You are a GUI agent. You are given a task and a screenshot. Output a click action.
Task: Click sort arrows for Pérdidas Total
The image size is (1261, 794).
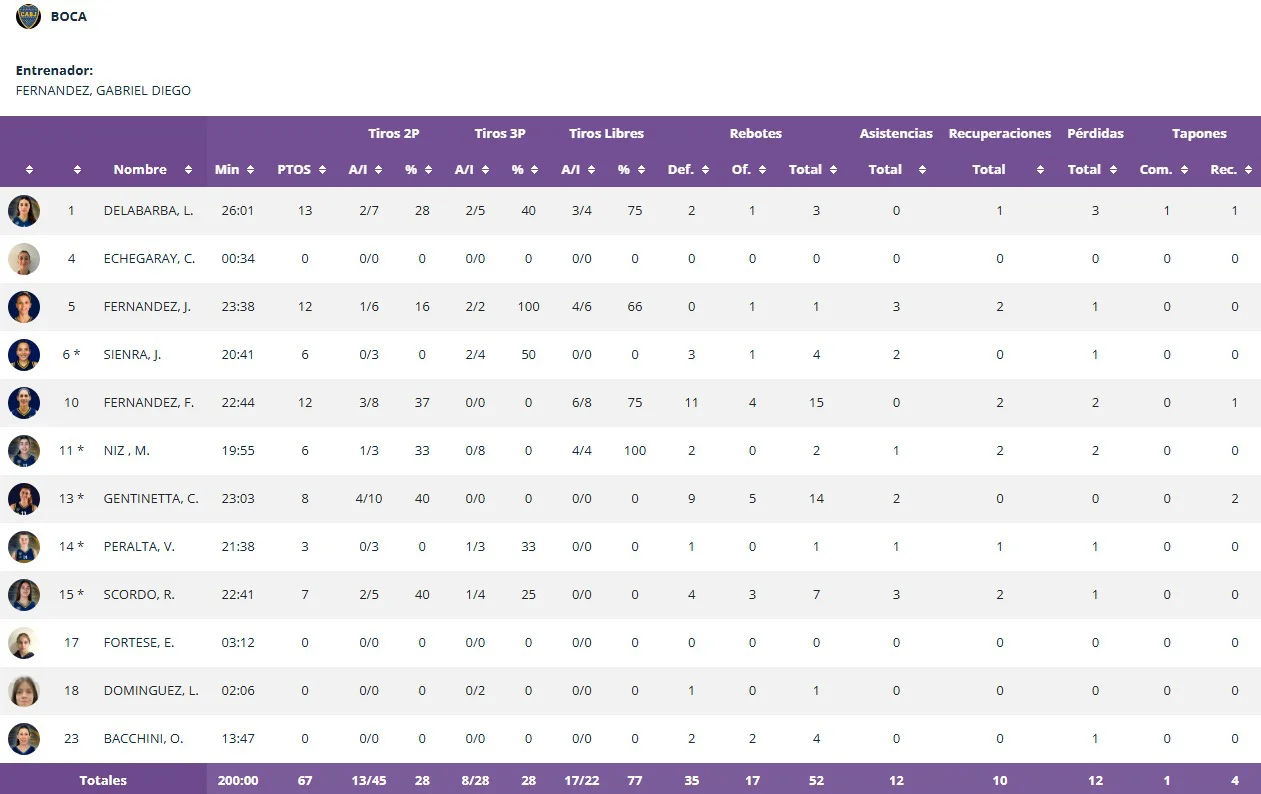(x=1112, y=170)
